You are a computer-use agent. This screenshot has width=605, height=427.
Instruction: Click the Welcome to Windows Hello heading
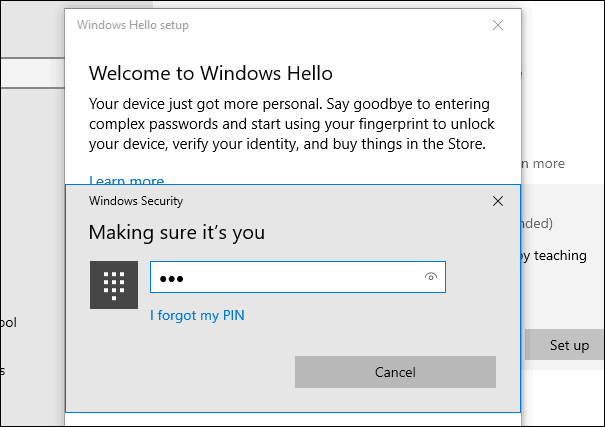tap(211, 73)
